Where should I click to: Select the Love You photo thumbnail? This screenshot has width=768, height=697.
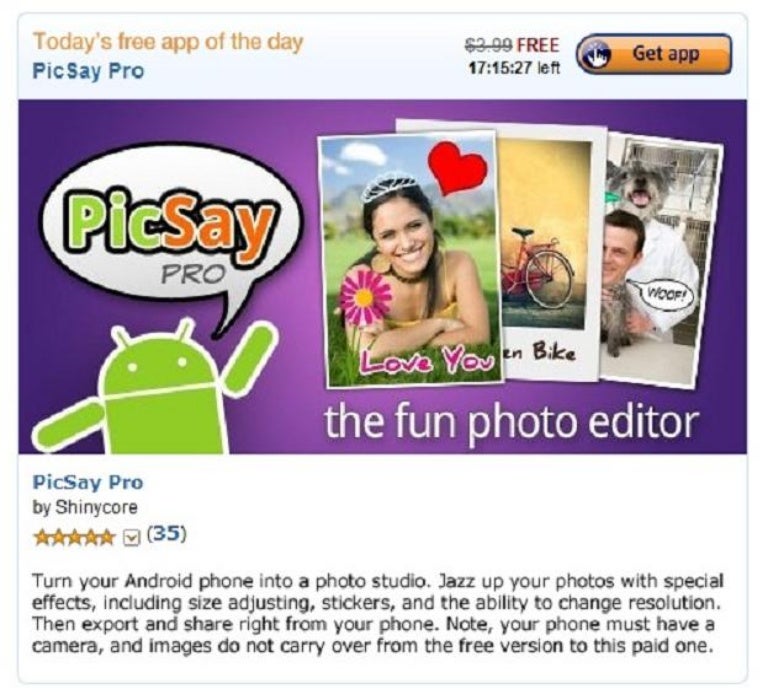pyautogui.click(x=411, y=259)
